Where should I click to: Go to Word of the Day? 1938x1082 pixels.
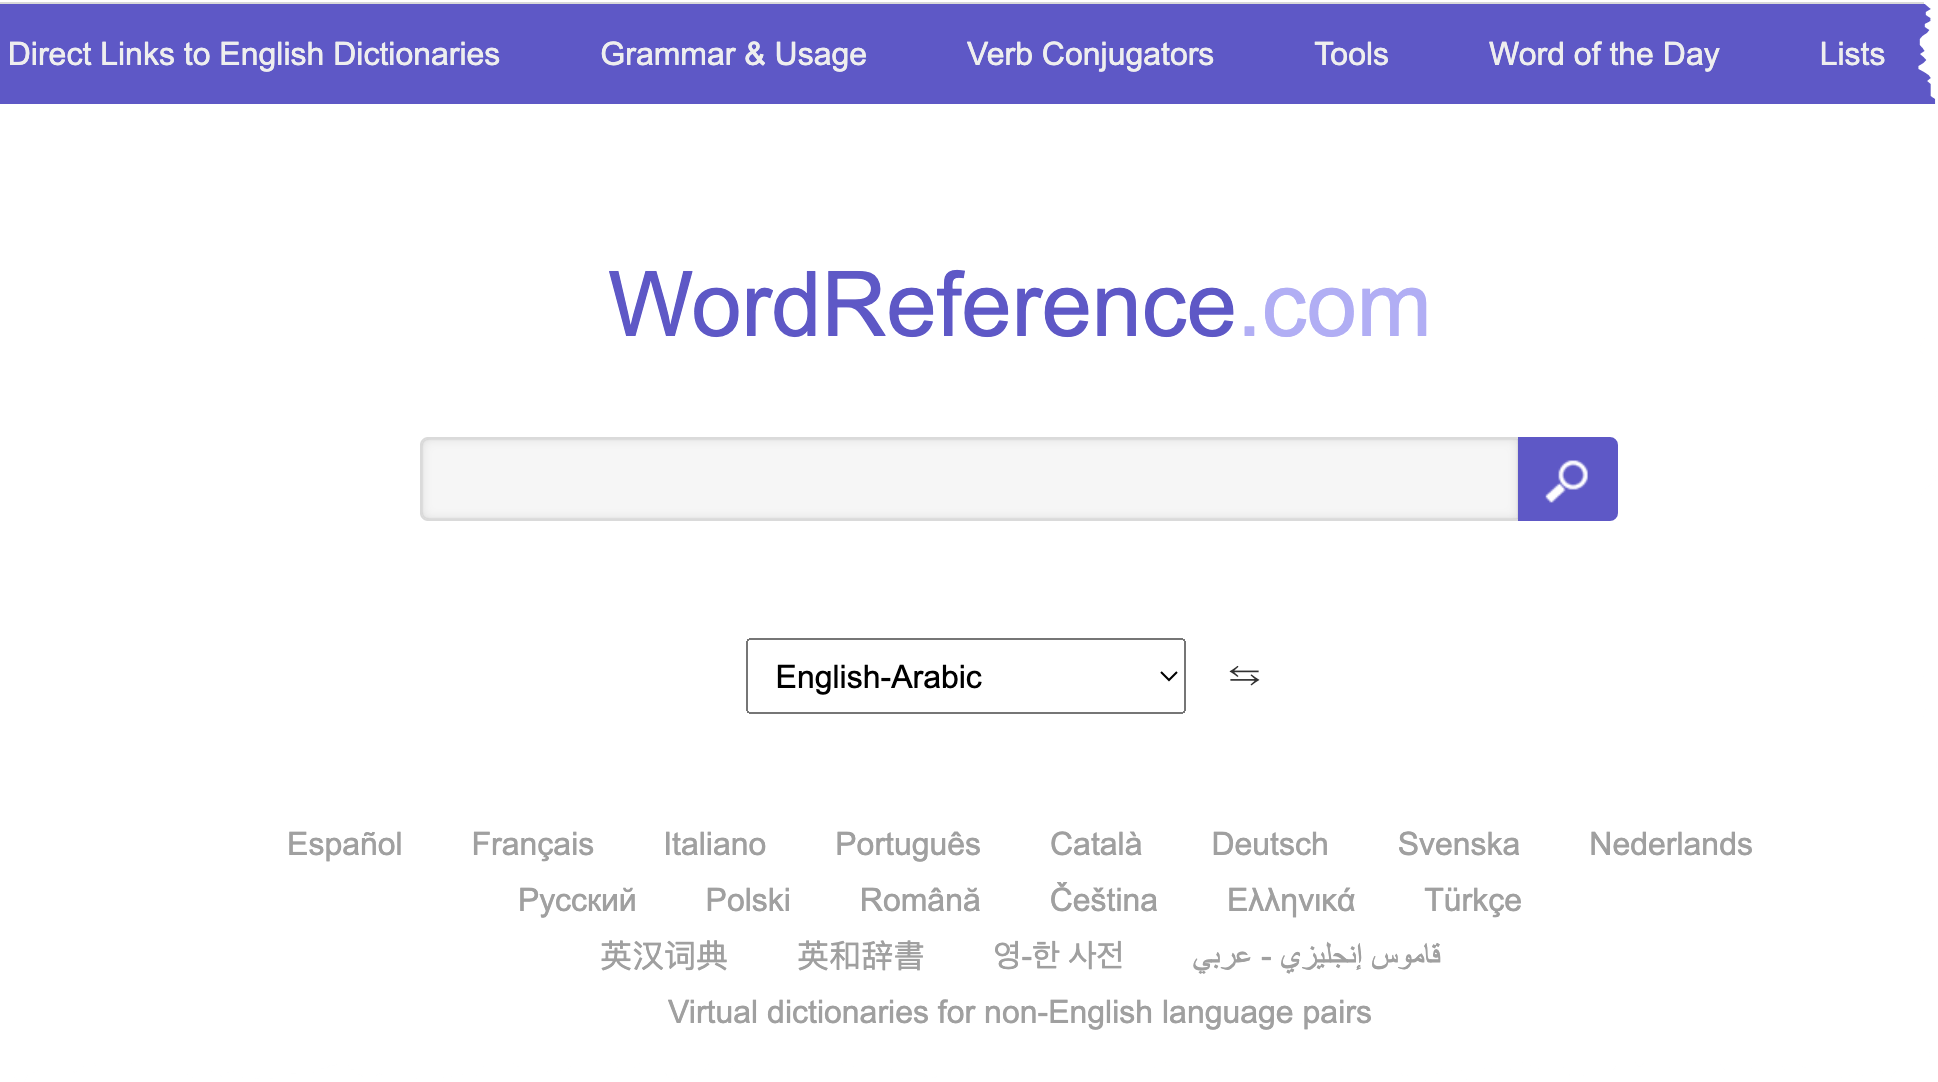[x=1604, y=54]
